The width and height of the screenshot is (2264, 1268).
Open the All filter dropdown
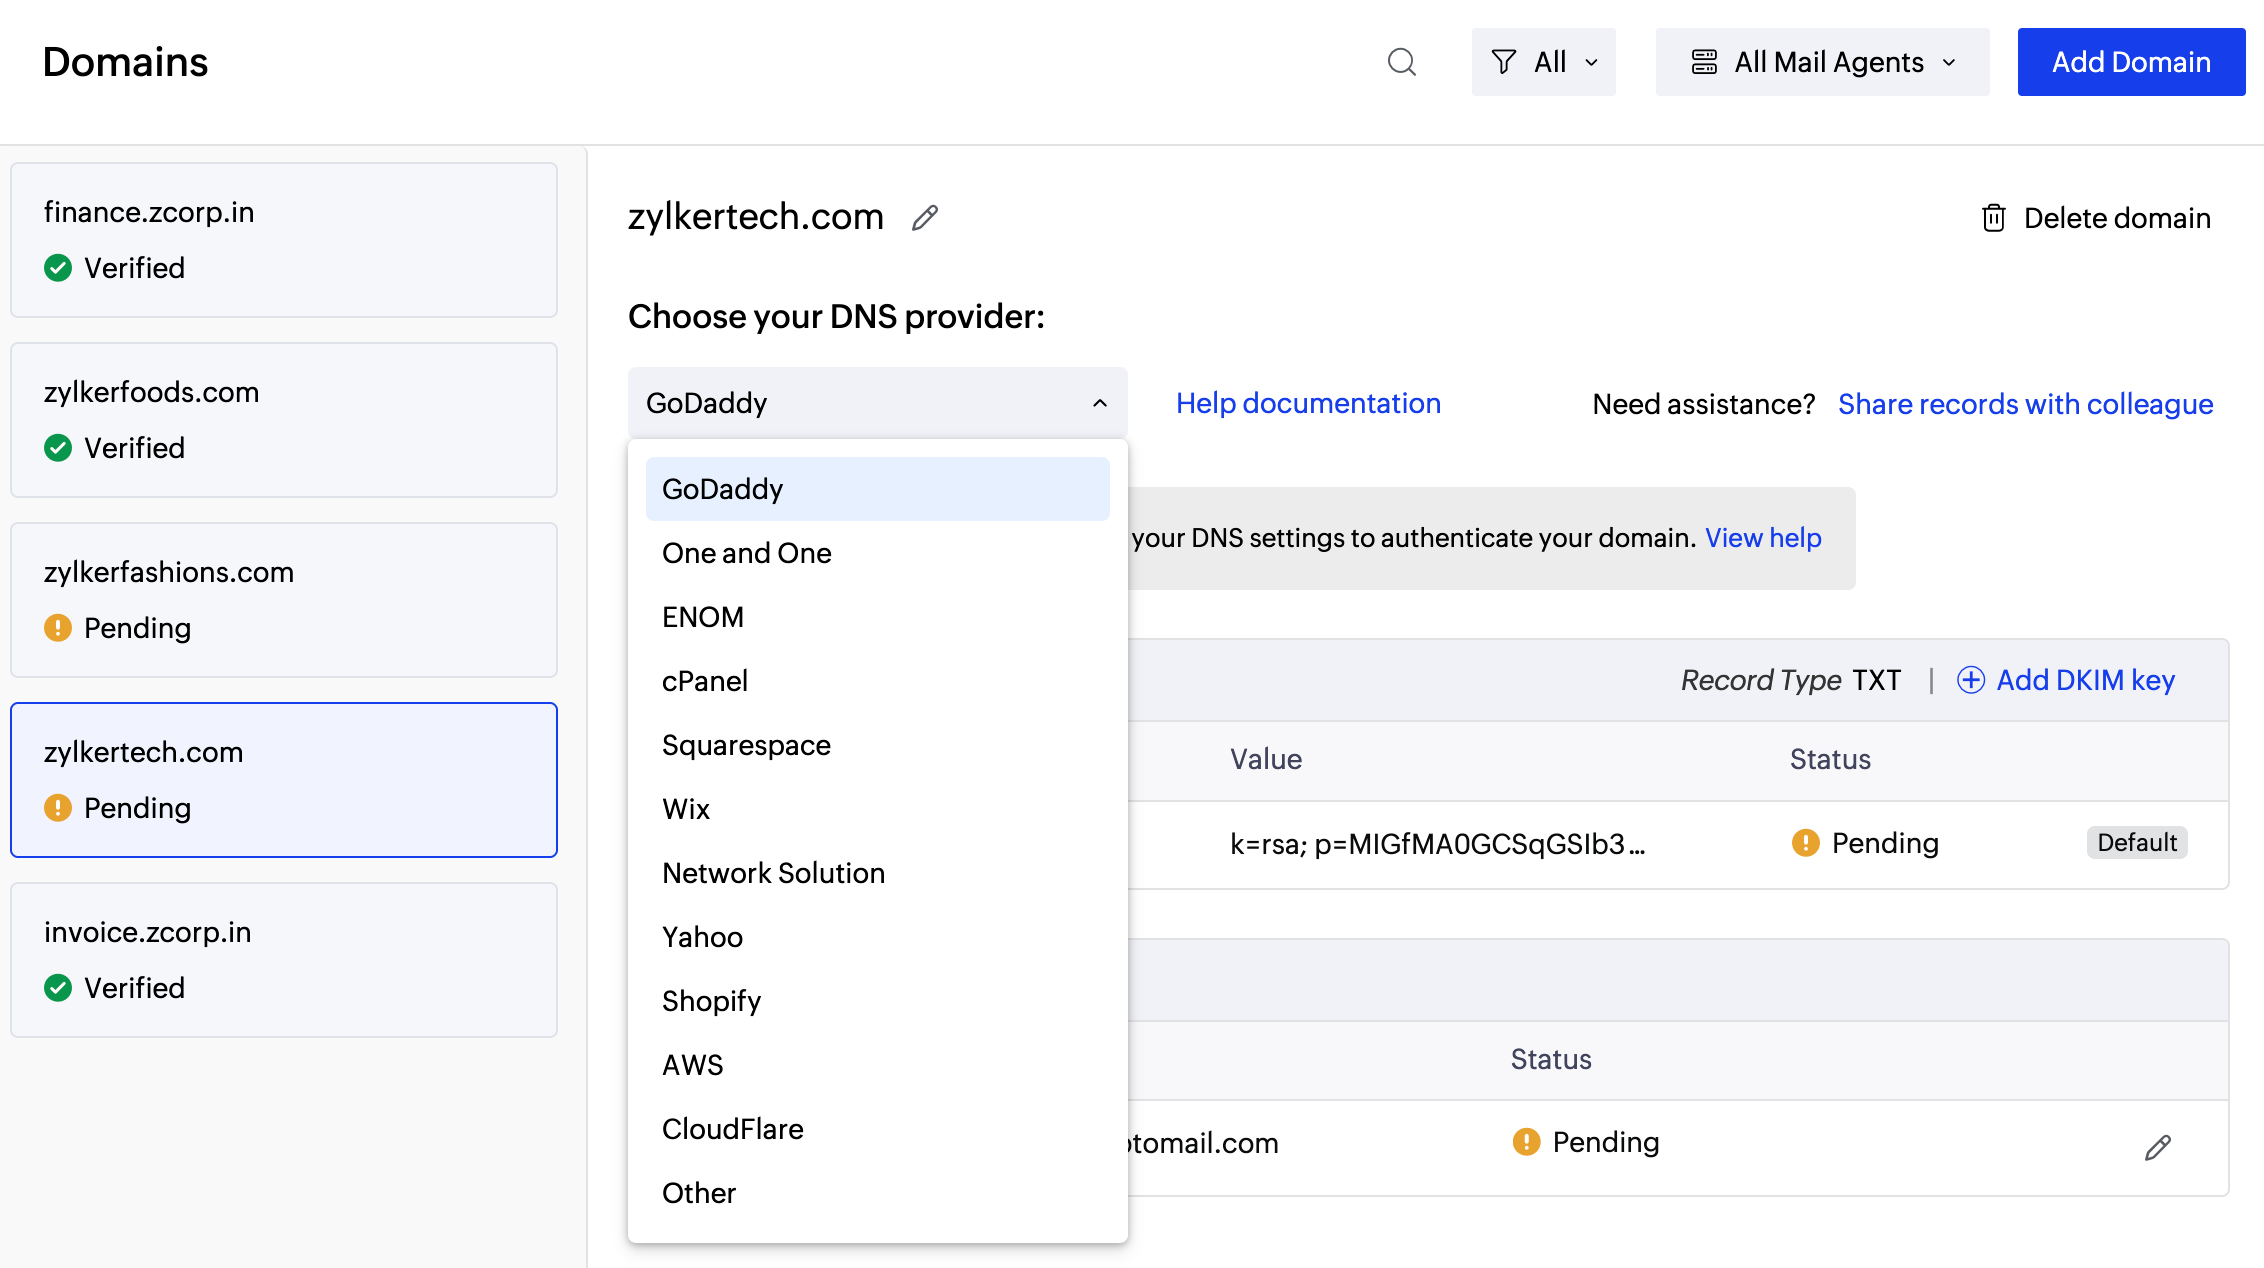[1543, 61]
